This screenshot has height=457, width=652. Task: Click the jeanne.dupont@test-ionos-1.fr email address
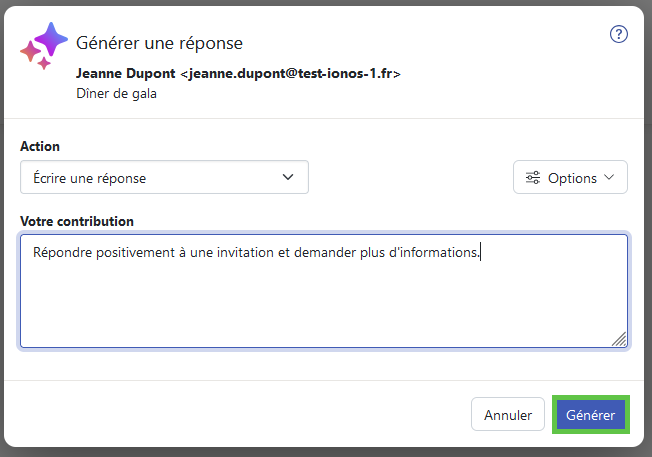tap(291, 74)
